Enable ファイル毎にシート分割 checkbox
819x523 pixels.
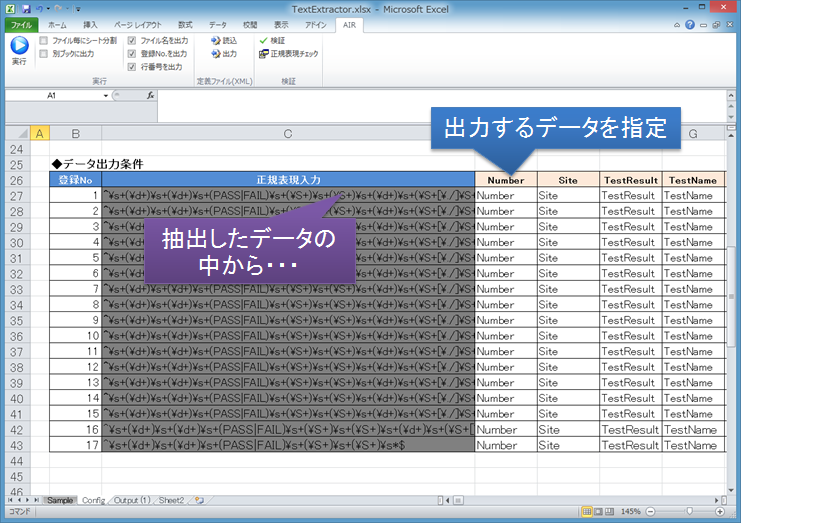click(x=43, y=41)
